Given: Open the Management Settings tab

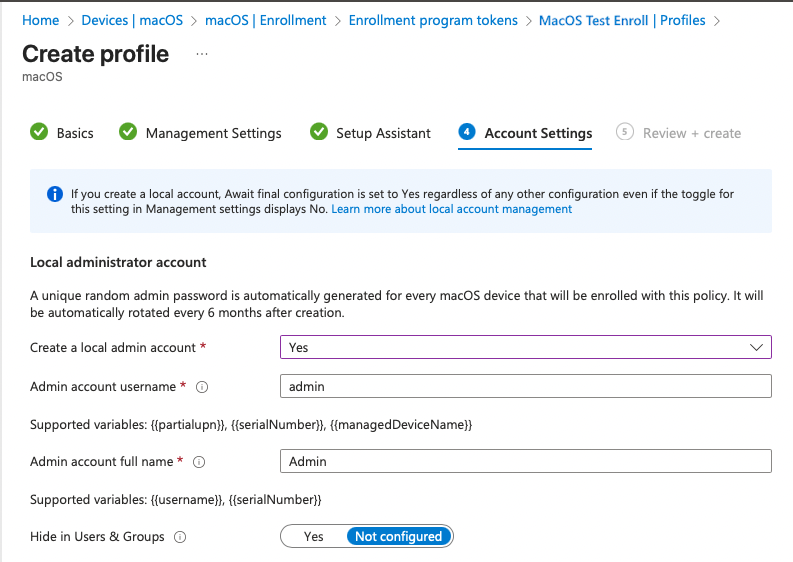Looking at the screenshot, I should 213,133.
